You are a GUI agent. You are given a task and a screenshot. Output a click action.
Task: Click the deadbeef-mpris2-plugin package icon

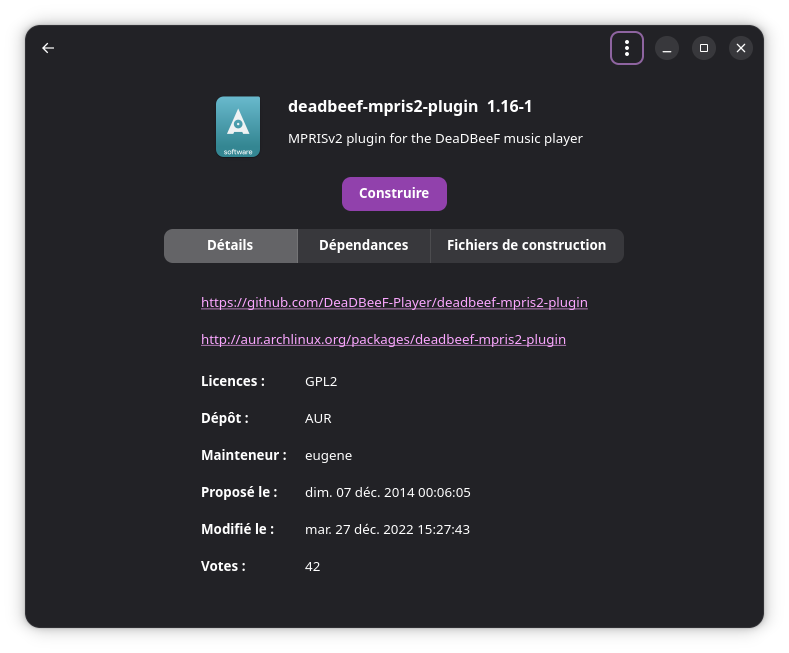tap(238, 127)
